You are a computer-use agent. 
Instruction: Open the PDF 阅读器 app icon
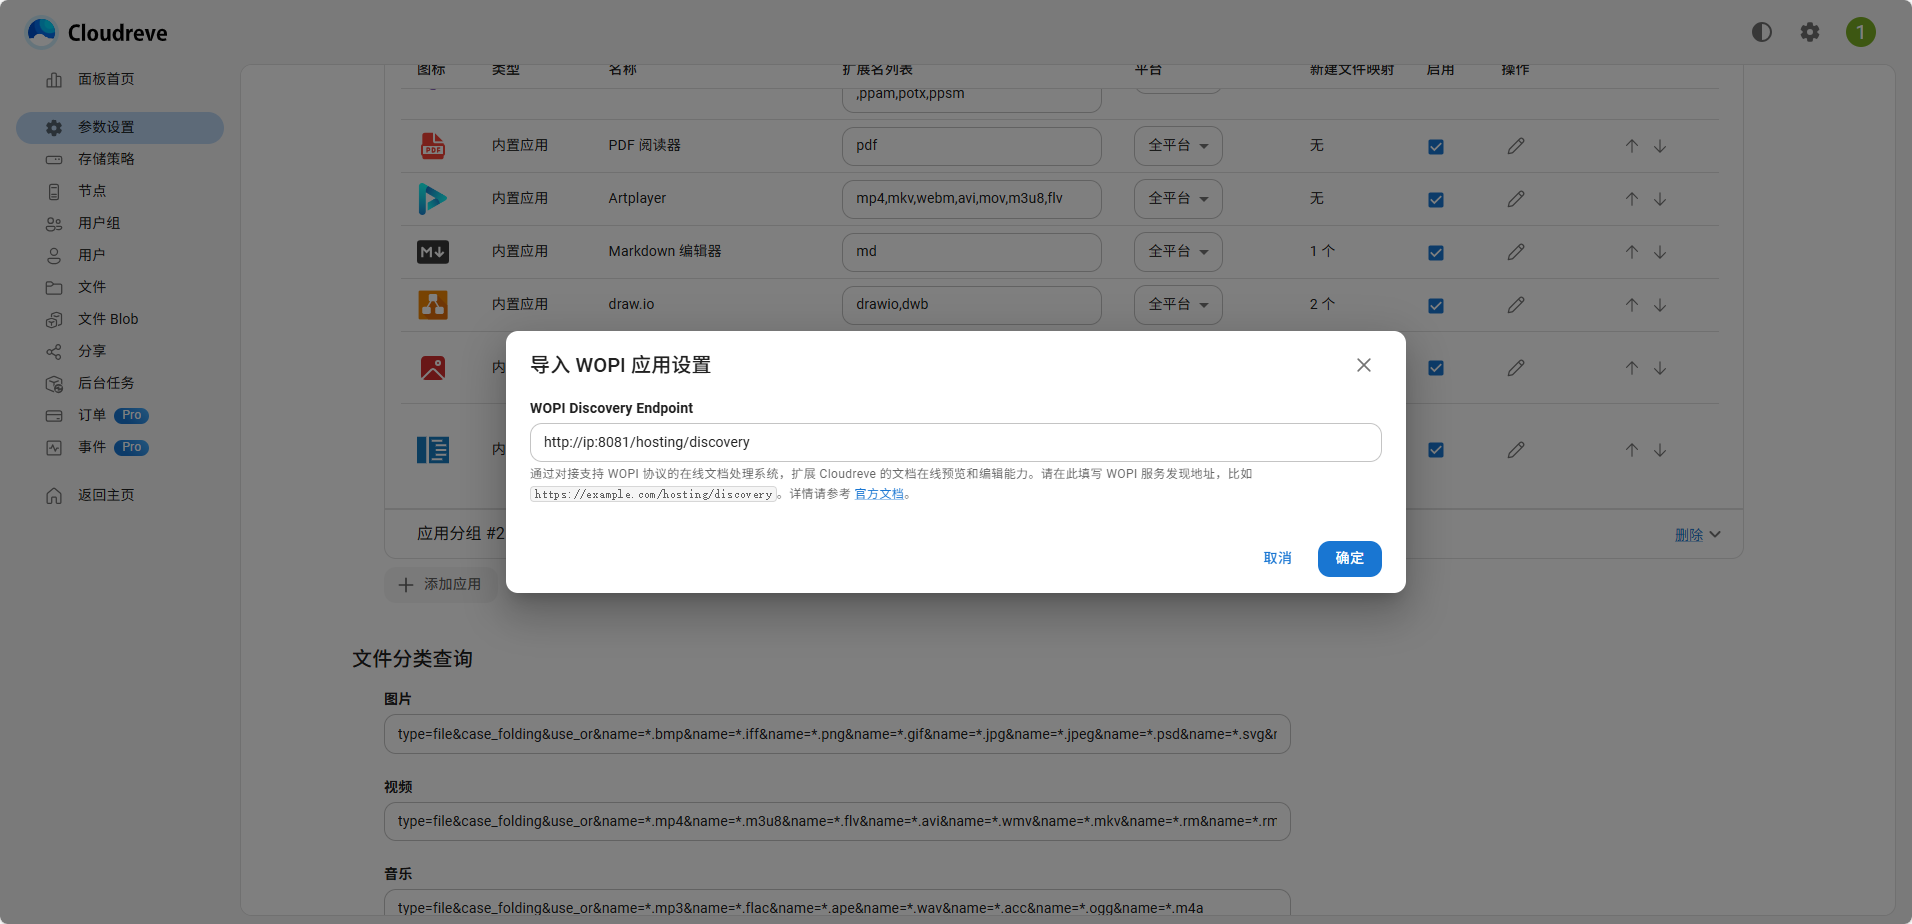(x=432, y=145)
